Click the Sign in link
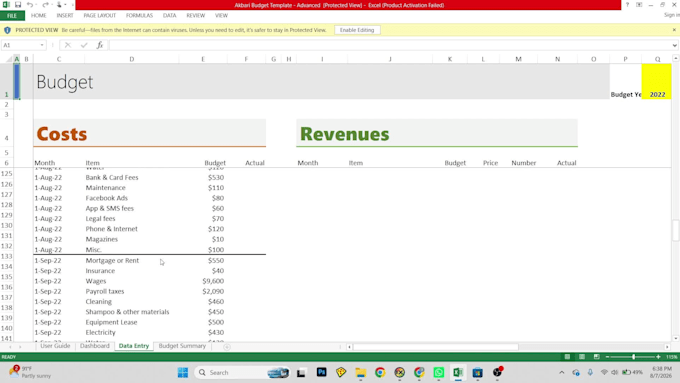Image resolution: width=680 pixels, height=383 pixels. [x=671, y=15]
